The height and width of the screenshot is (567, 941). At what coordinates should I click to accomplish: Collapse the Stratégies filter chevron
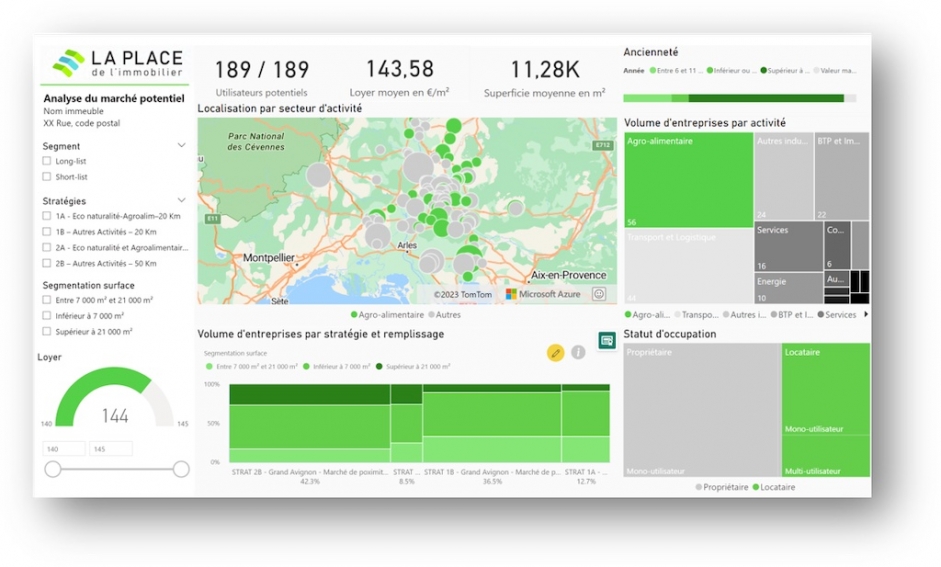click(181, 200)
